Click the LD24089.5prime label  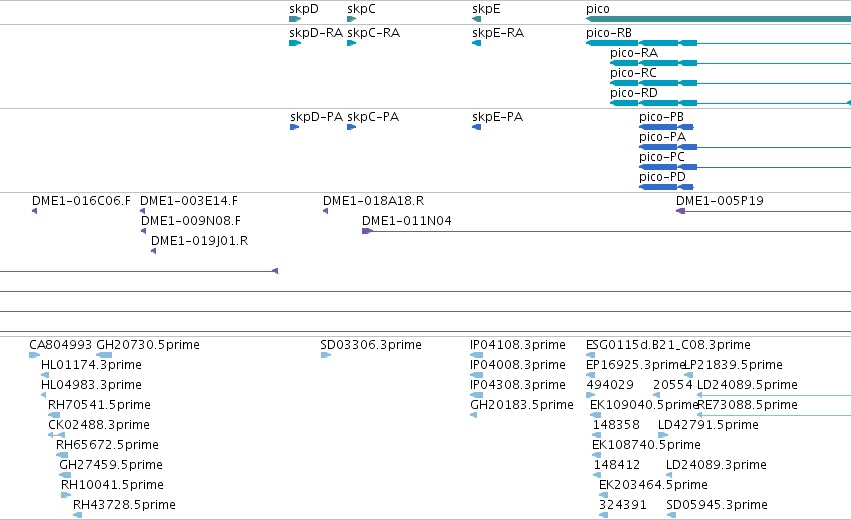pos(747,385)
